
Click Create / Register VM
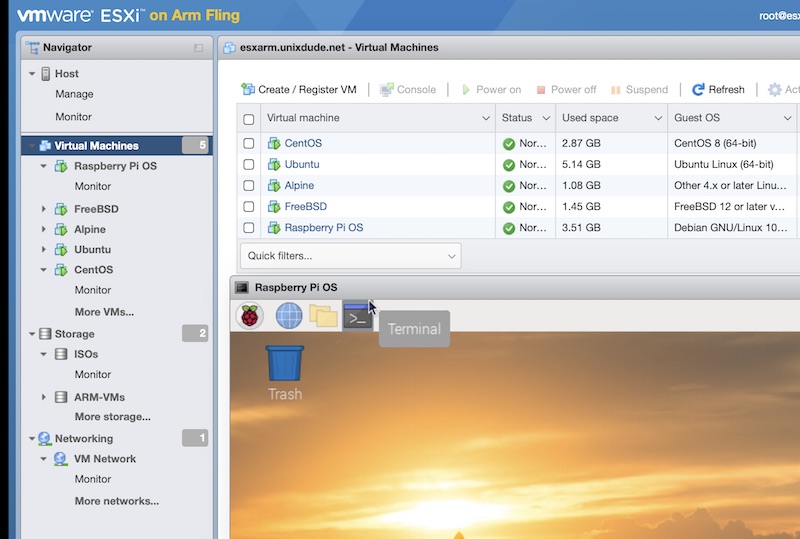pyautogui.click(x=298, y=89)
